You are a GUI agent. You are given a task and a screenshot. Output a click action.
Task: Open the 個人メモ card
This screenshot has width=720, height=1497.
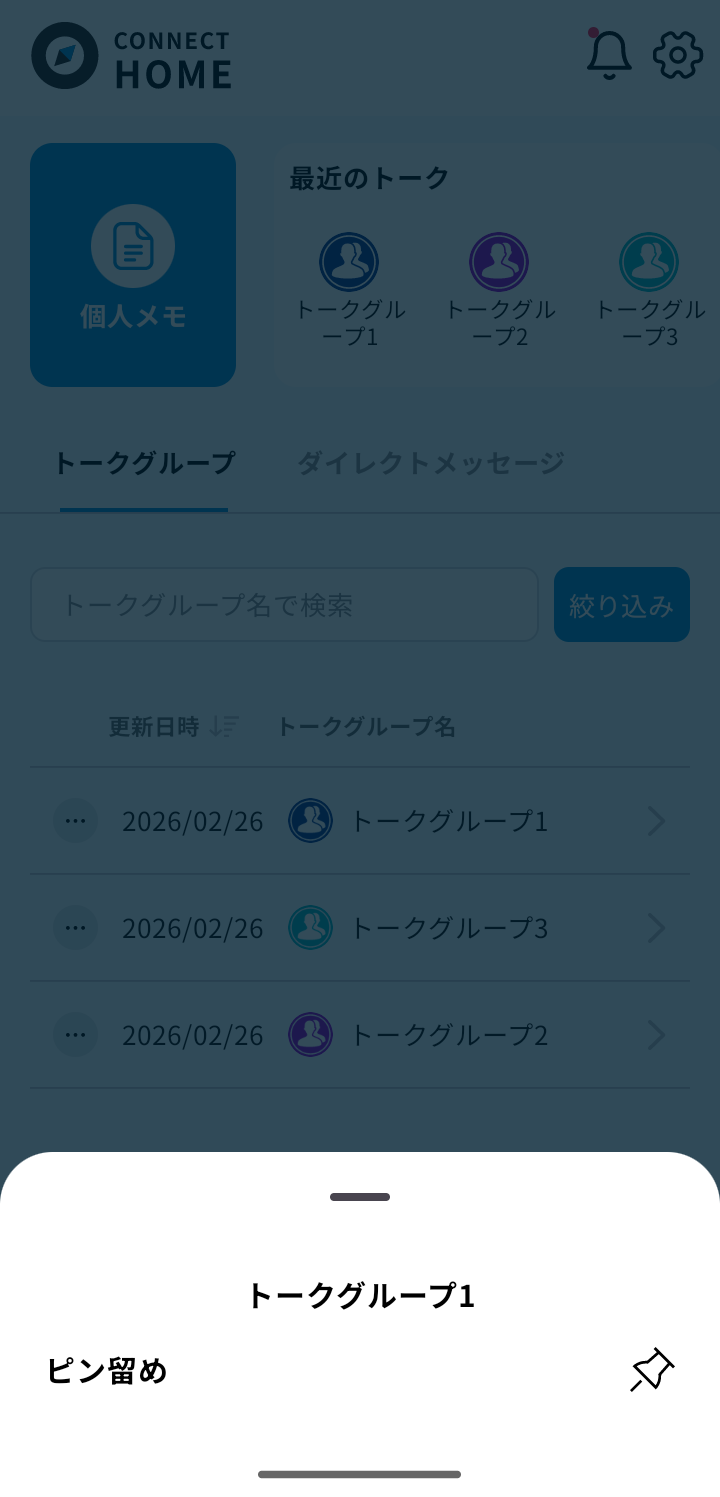click(x=133, y=265)
